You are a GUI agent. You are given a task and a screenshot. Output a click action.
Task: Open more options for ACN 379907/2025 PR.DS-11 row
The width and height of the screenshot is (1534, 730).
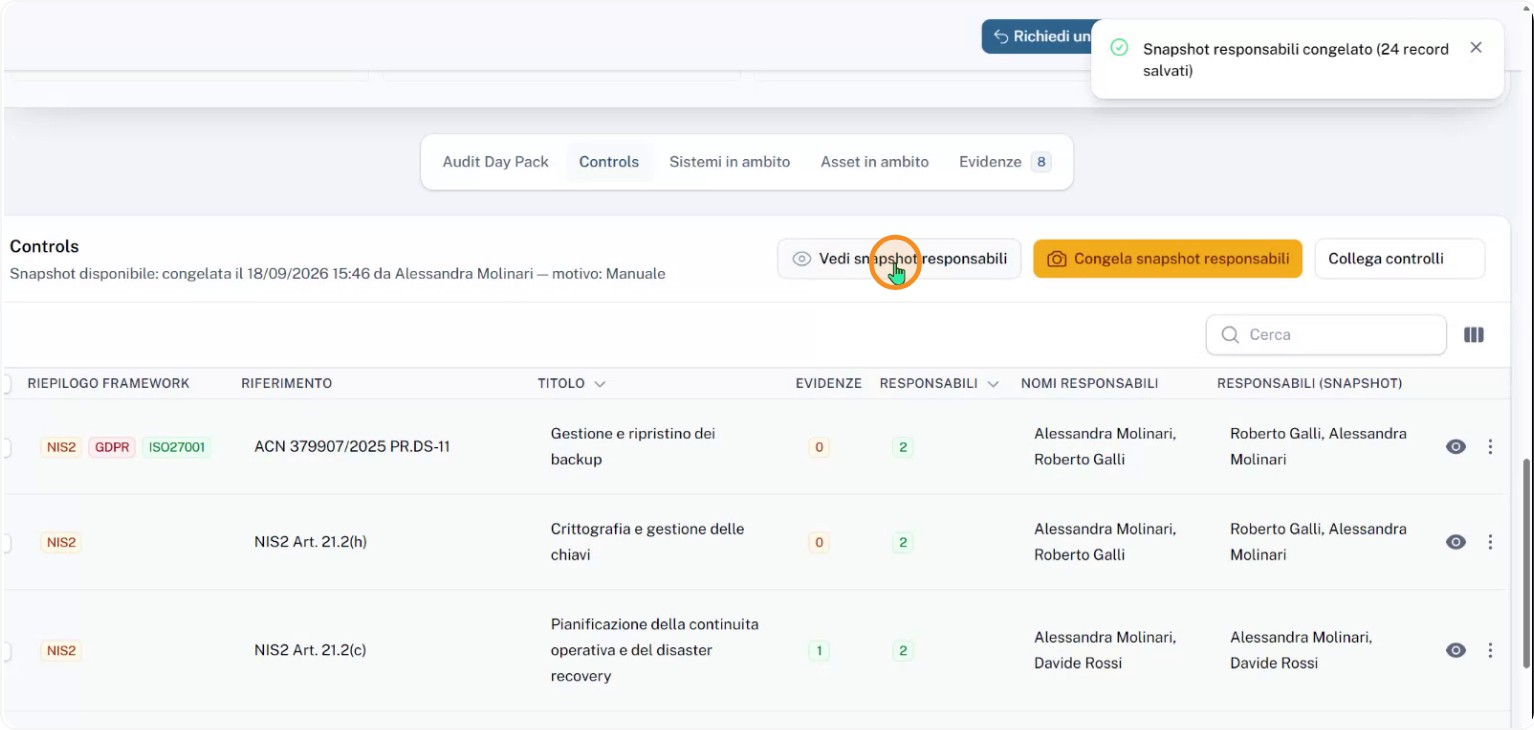coord(1490,447)
